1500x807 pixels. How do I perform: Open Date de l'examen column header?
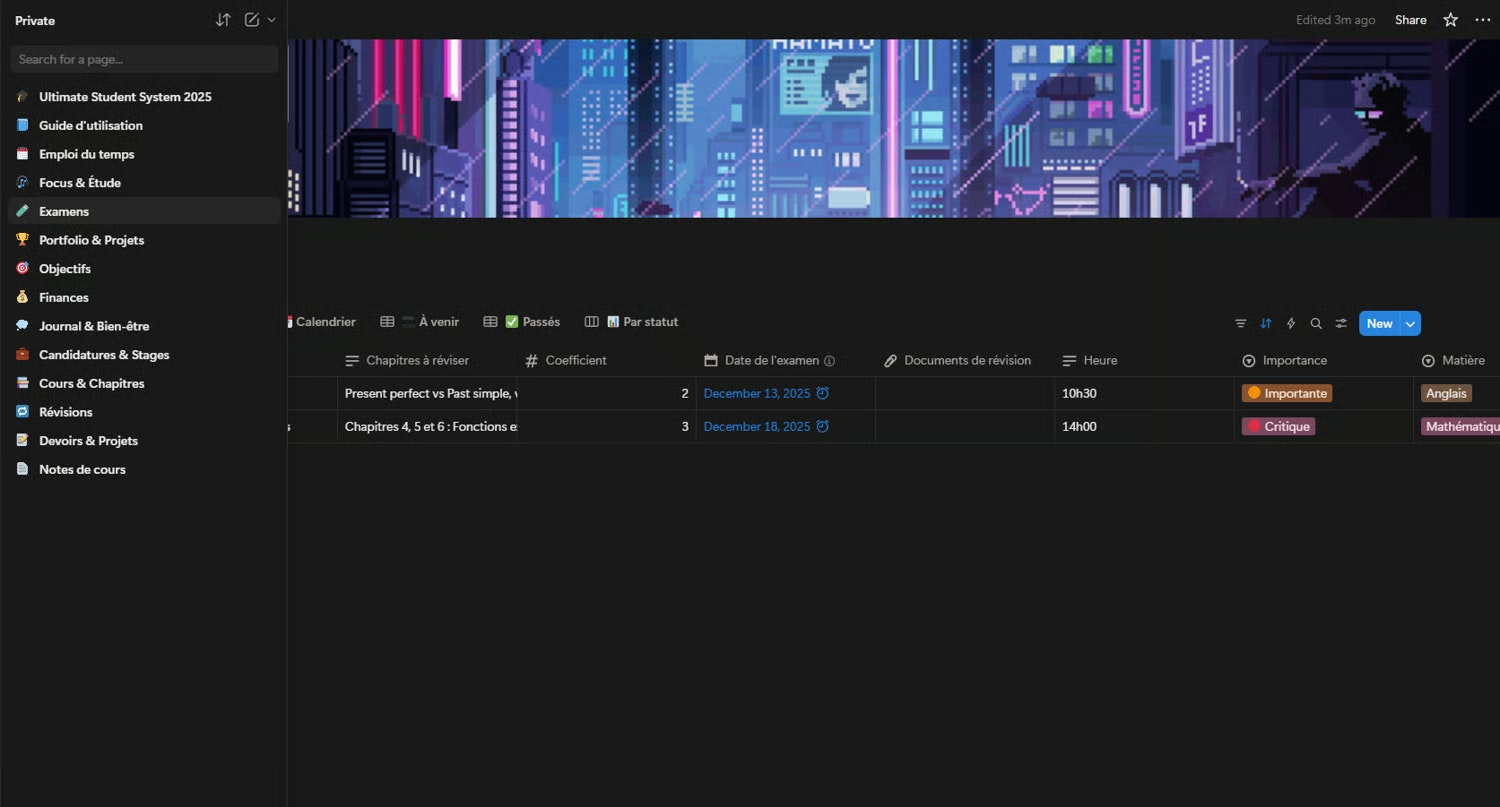(x=786, y=360)
